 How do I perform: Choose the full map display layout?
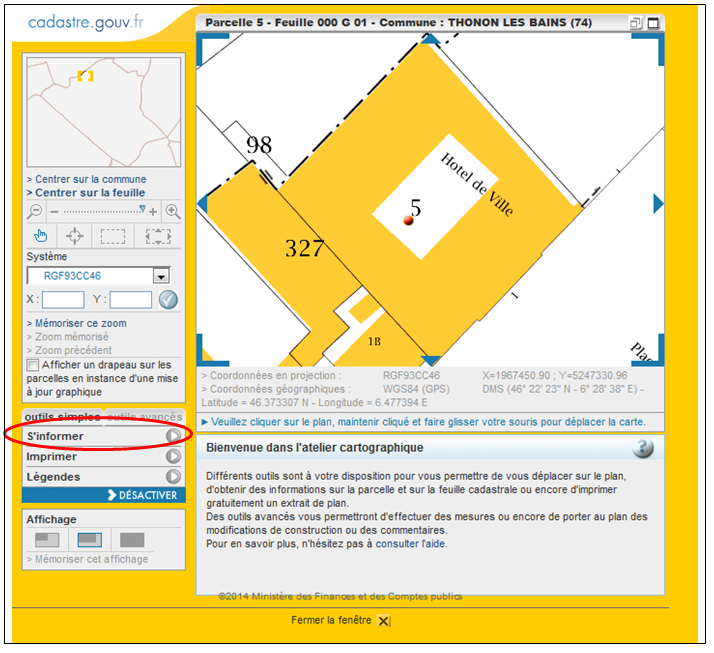pyautogui.click(x=132, y=540)
